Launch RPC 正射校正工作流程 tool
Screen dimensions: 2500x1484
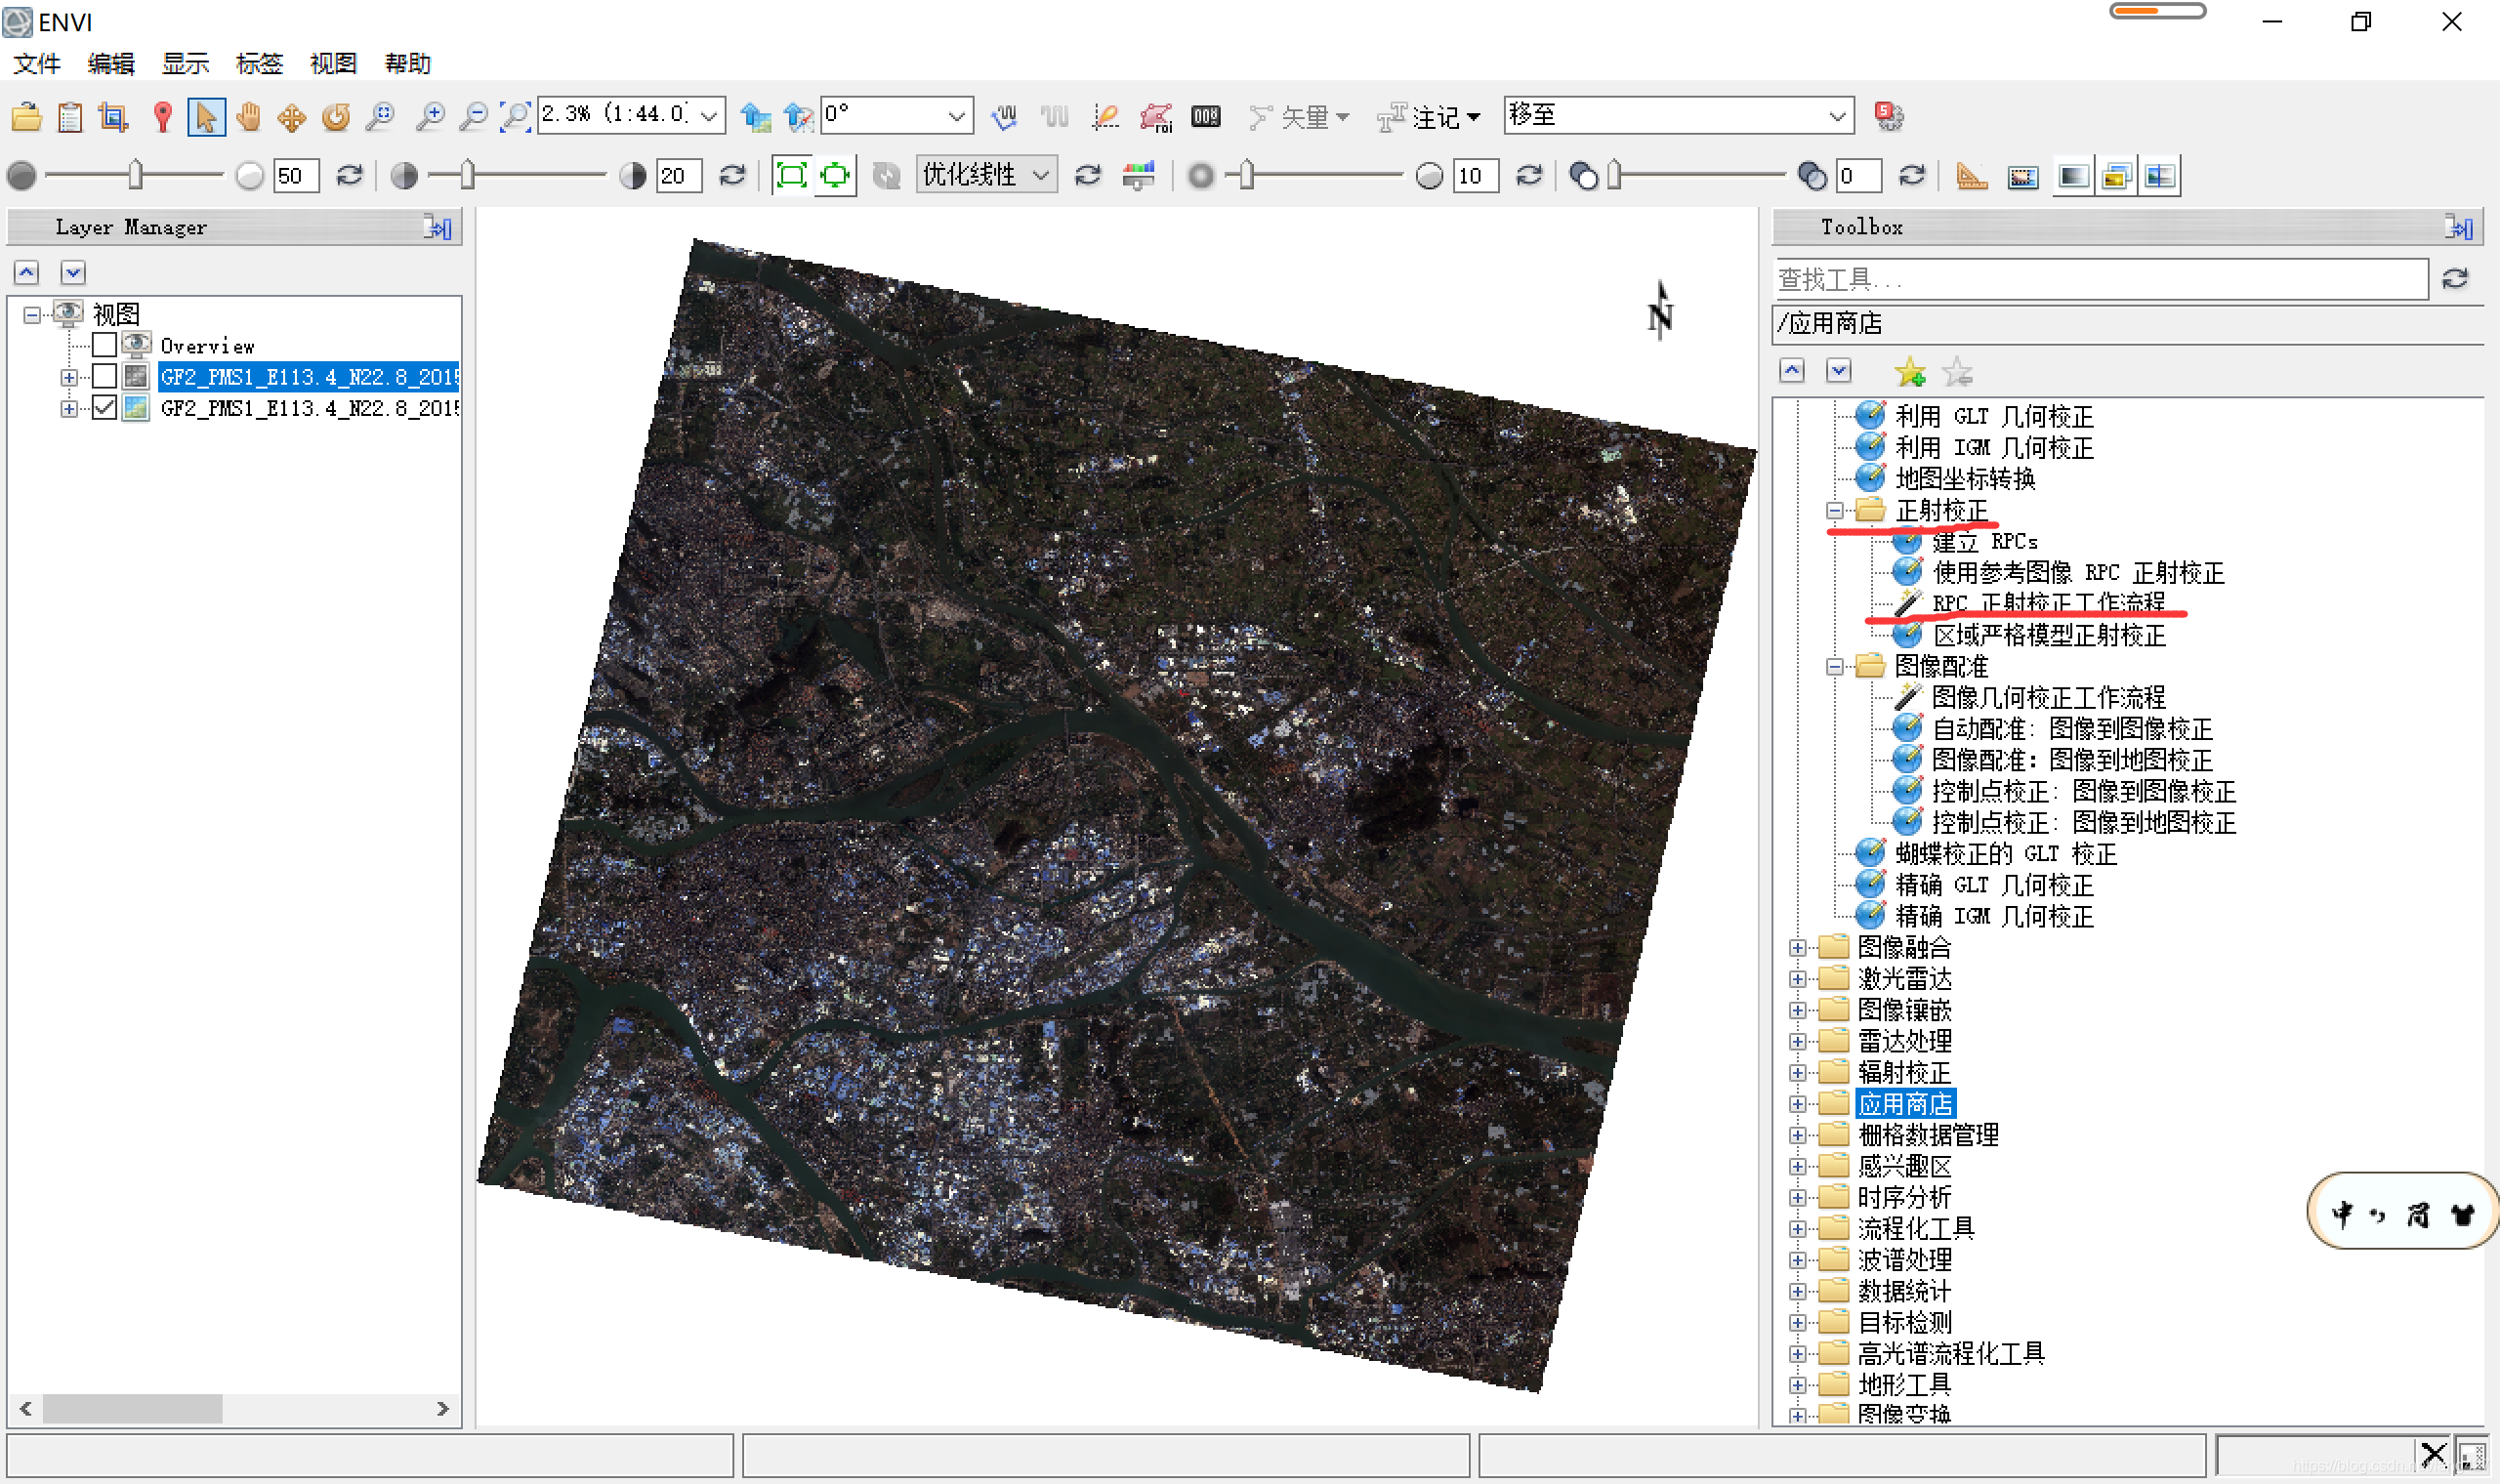click(2048, 603)
